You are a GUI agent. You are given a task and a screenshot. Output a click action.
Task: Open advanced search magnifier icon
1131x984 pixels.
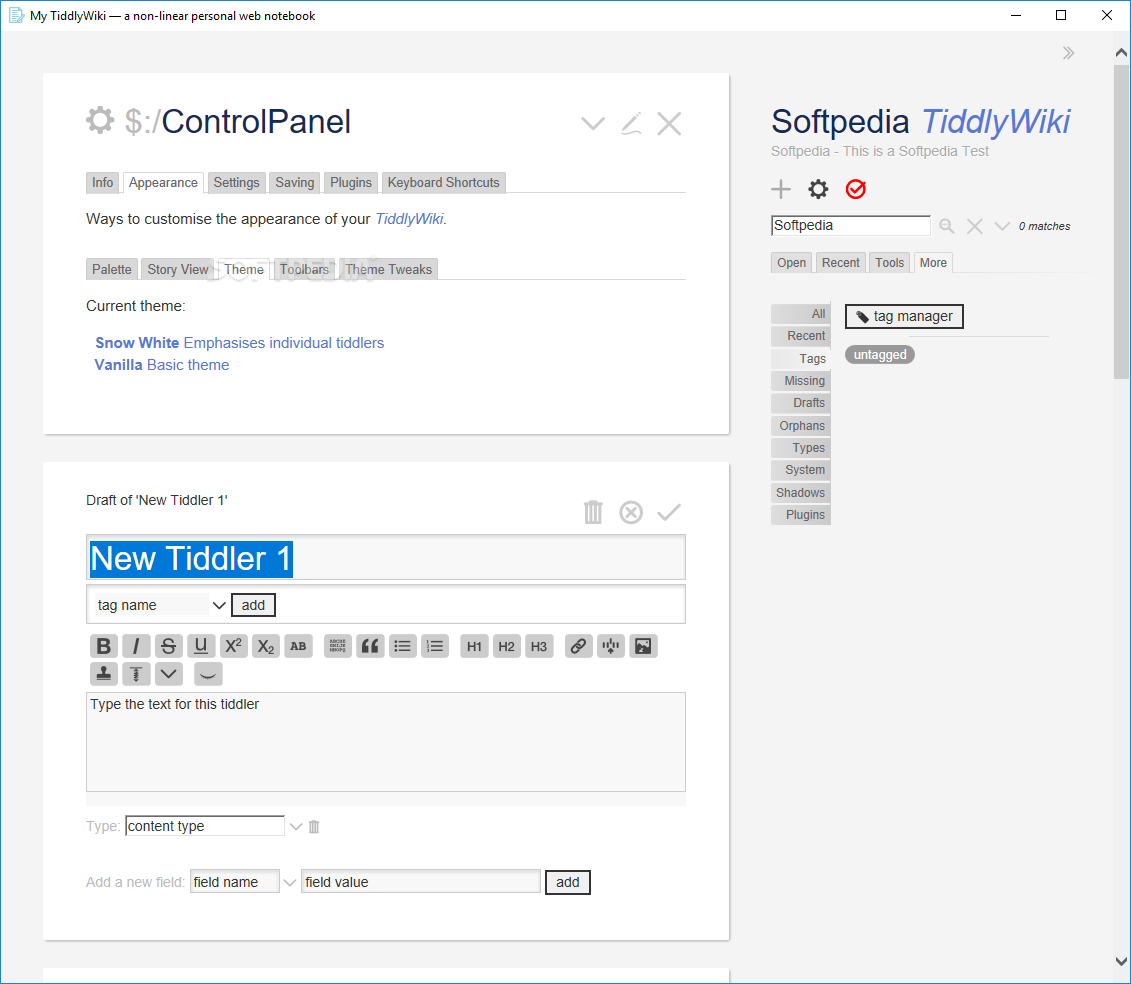pyautogui.click(x=947, y=227)
